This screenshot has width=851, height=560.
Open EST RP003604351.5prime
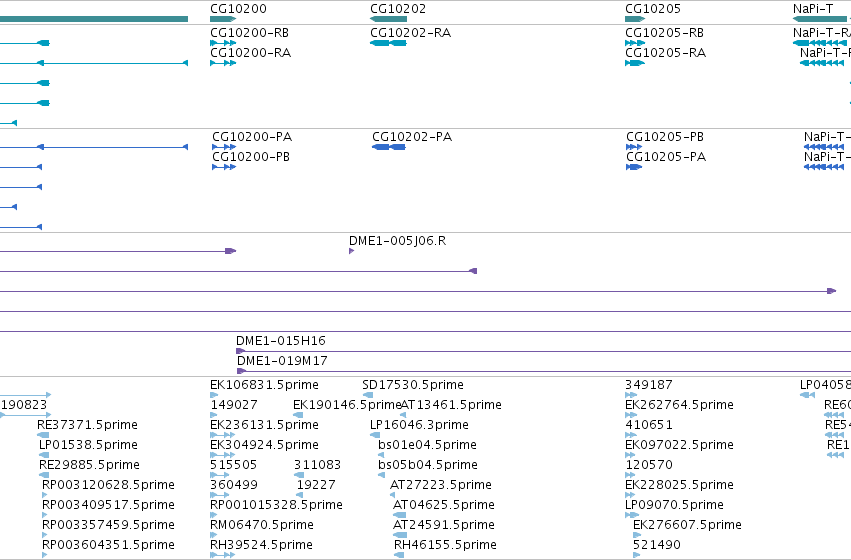pos(108,545)
